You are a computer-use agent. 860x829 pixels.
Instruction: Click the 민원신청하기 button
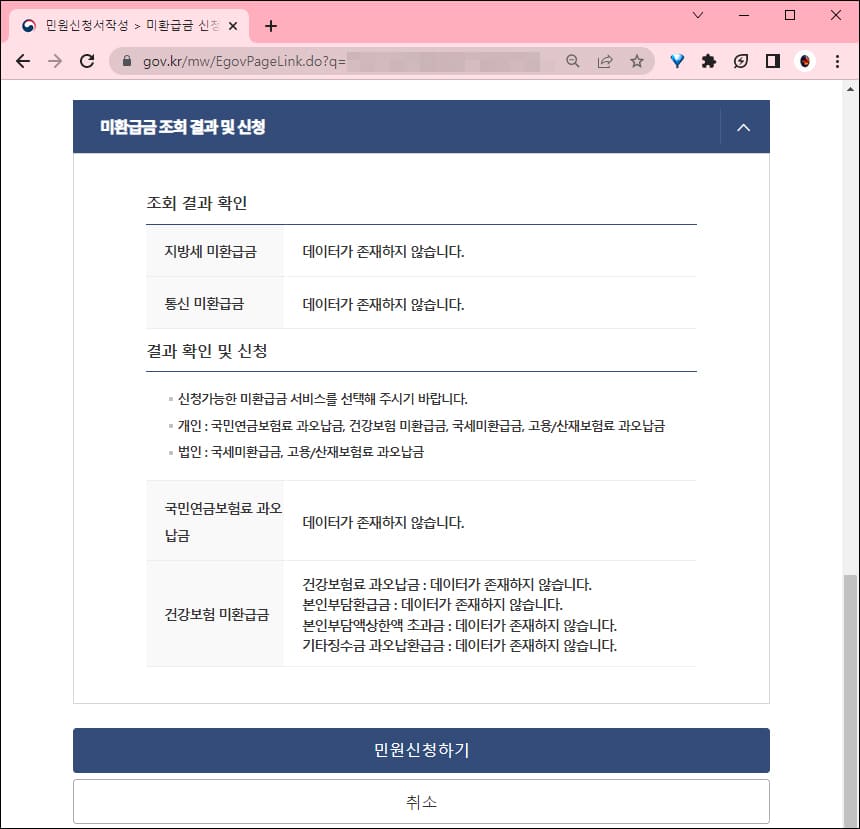420,750
